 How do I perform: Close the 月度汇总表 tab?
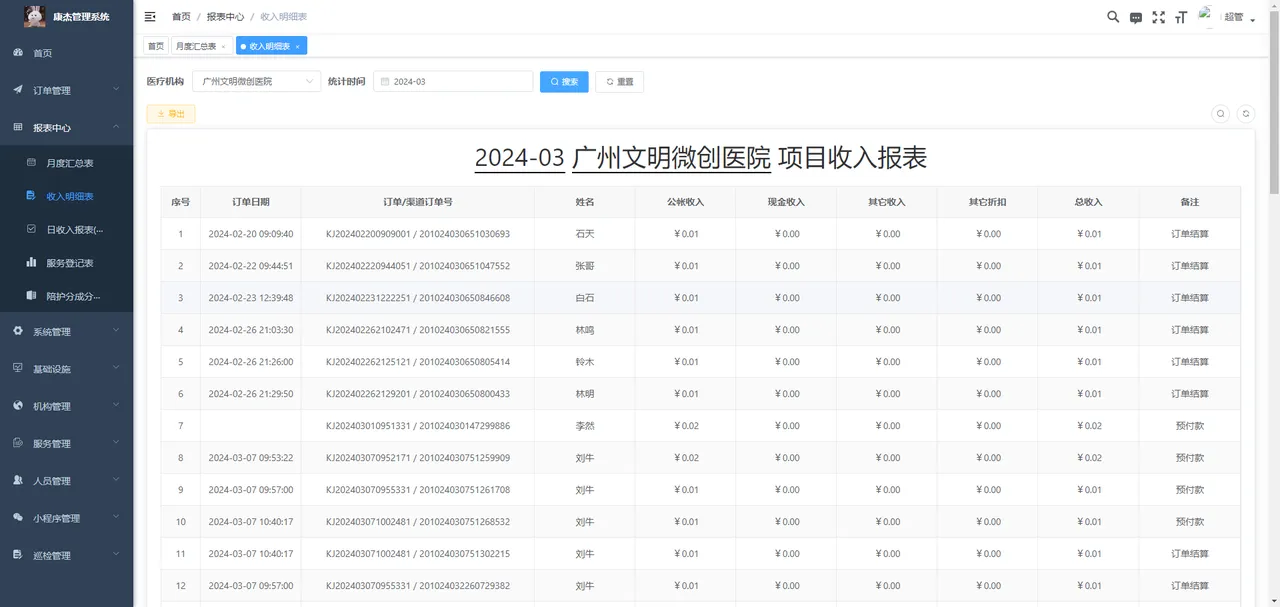coord(224,47)
